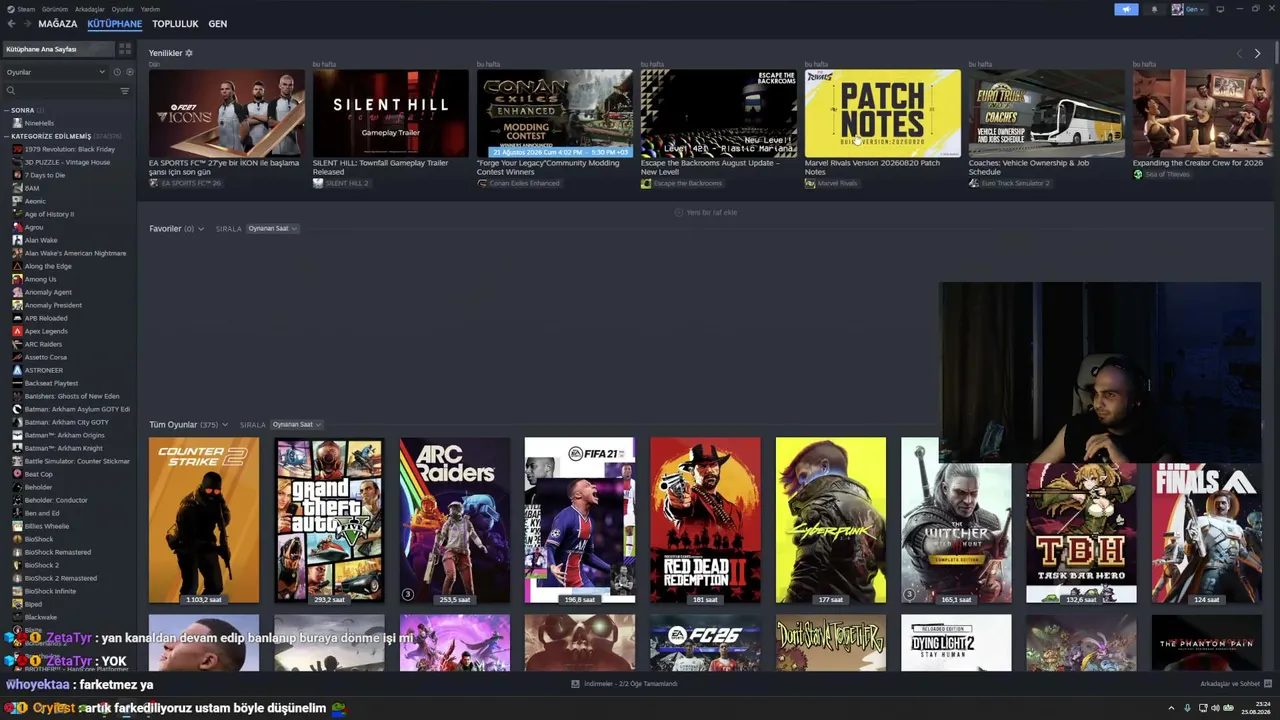Open notifications bell

pyautogui.click(x=1154, y=9)
